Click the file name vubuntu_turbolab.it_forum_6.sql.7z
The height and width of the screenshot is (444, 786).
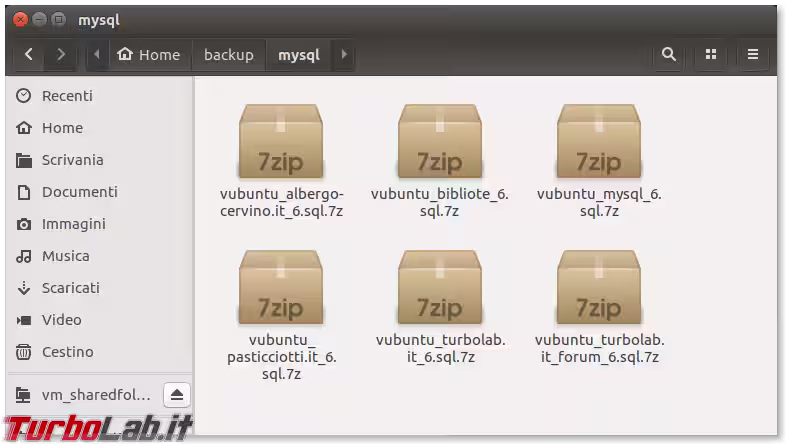pyautogui.click(x=600, y=348)
